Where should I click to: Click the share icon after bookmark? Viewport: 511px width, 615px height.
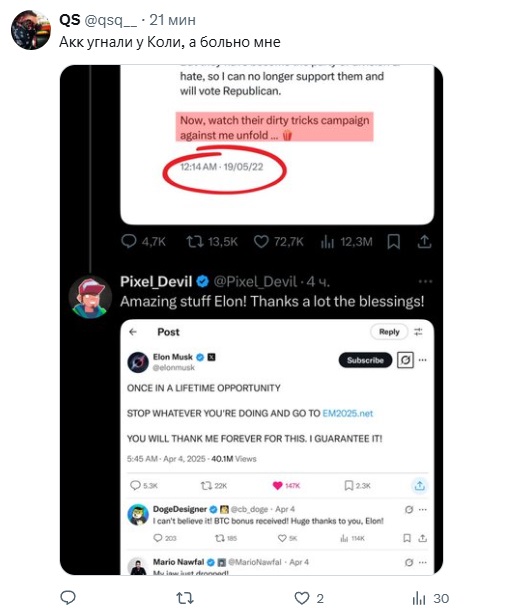point(424,242)
